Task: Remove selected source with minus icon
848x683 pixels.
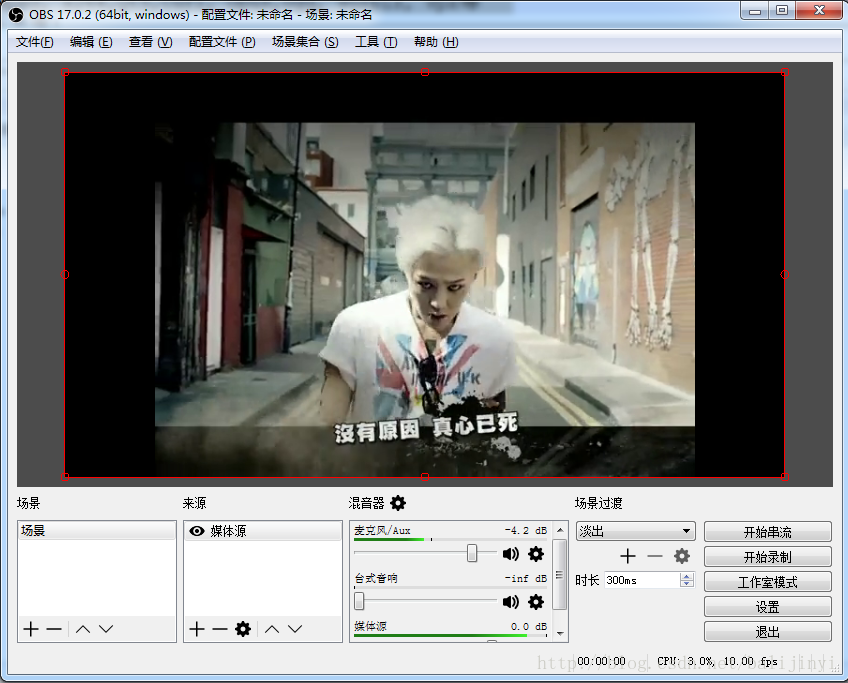Action: [x=220, y=629]
